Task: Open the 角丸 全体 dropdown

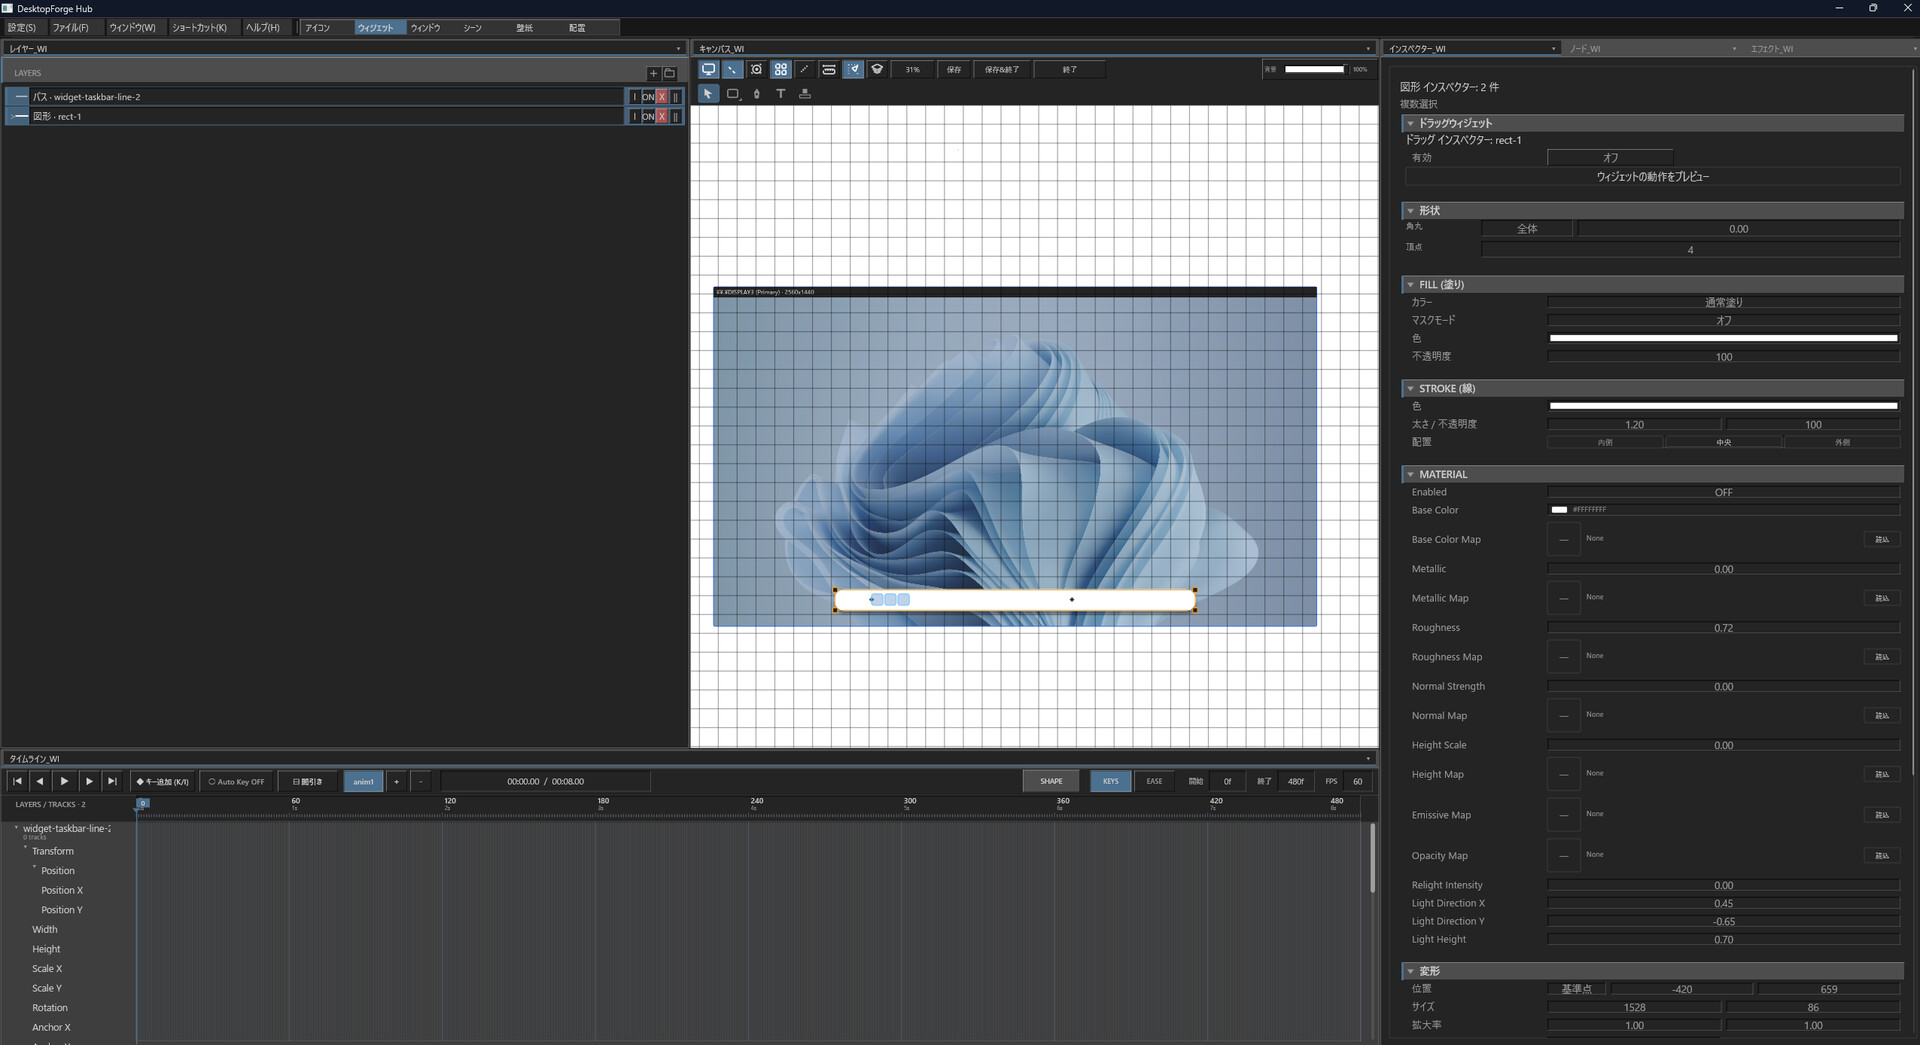Action: coord(1527,229)
